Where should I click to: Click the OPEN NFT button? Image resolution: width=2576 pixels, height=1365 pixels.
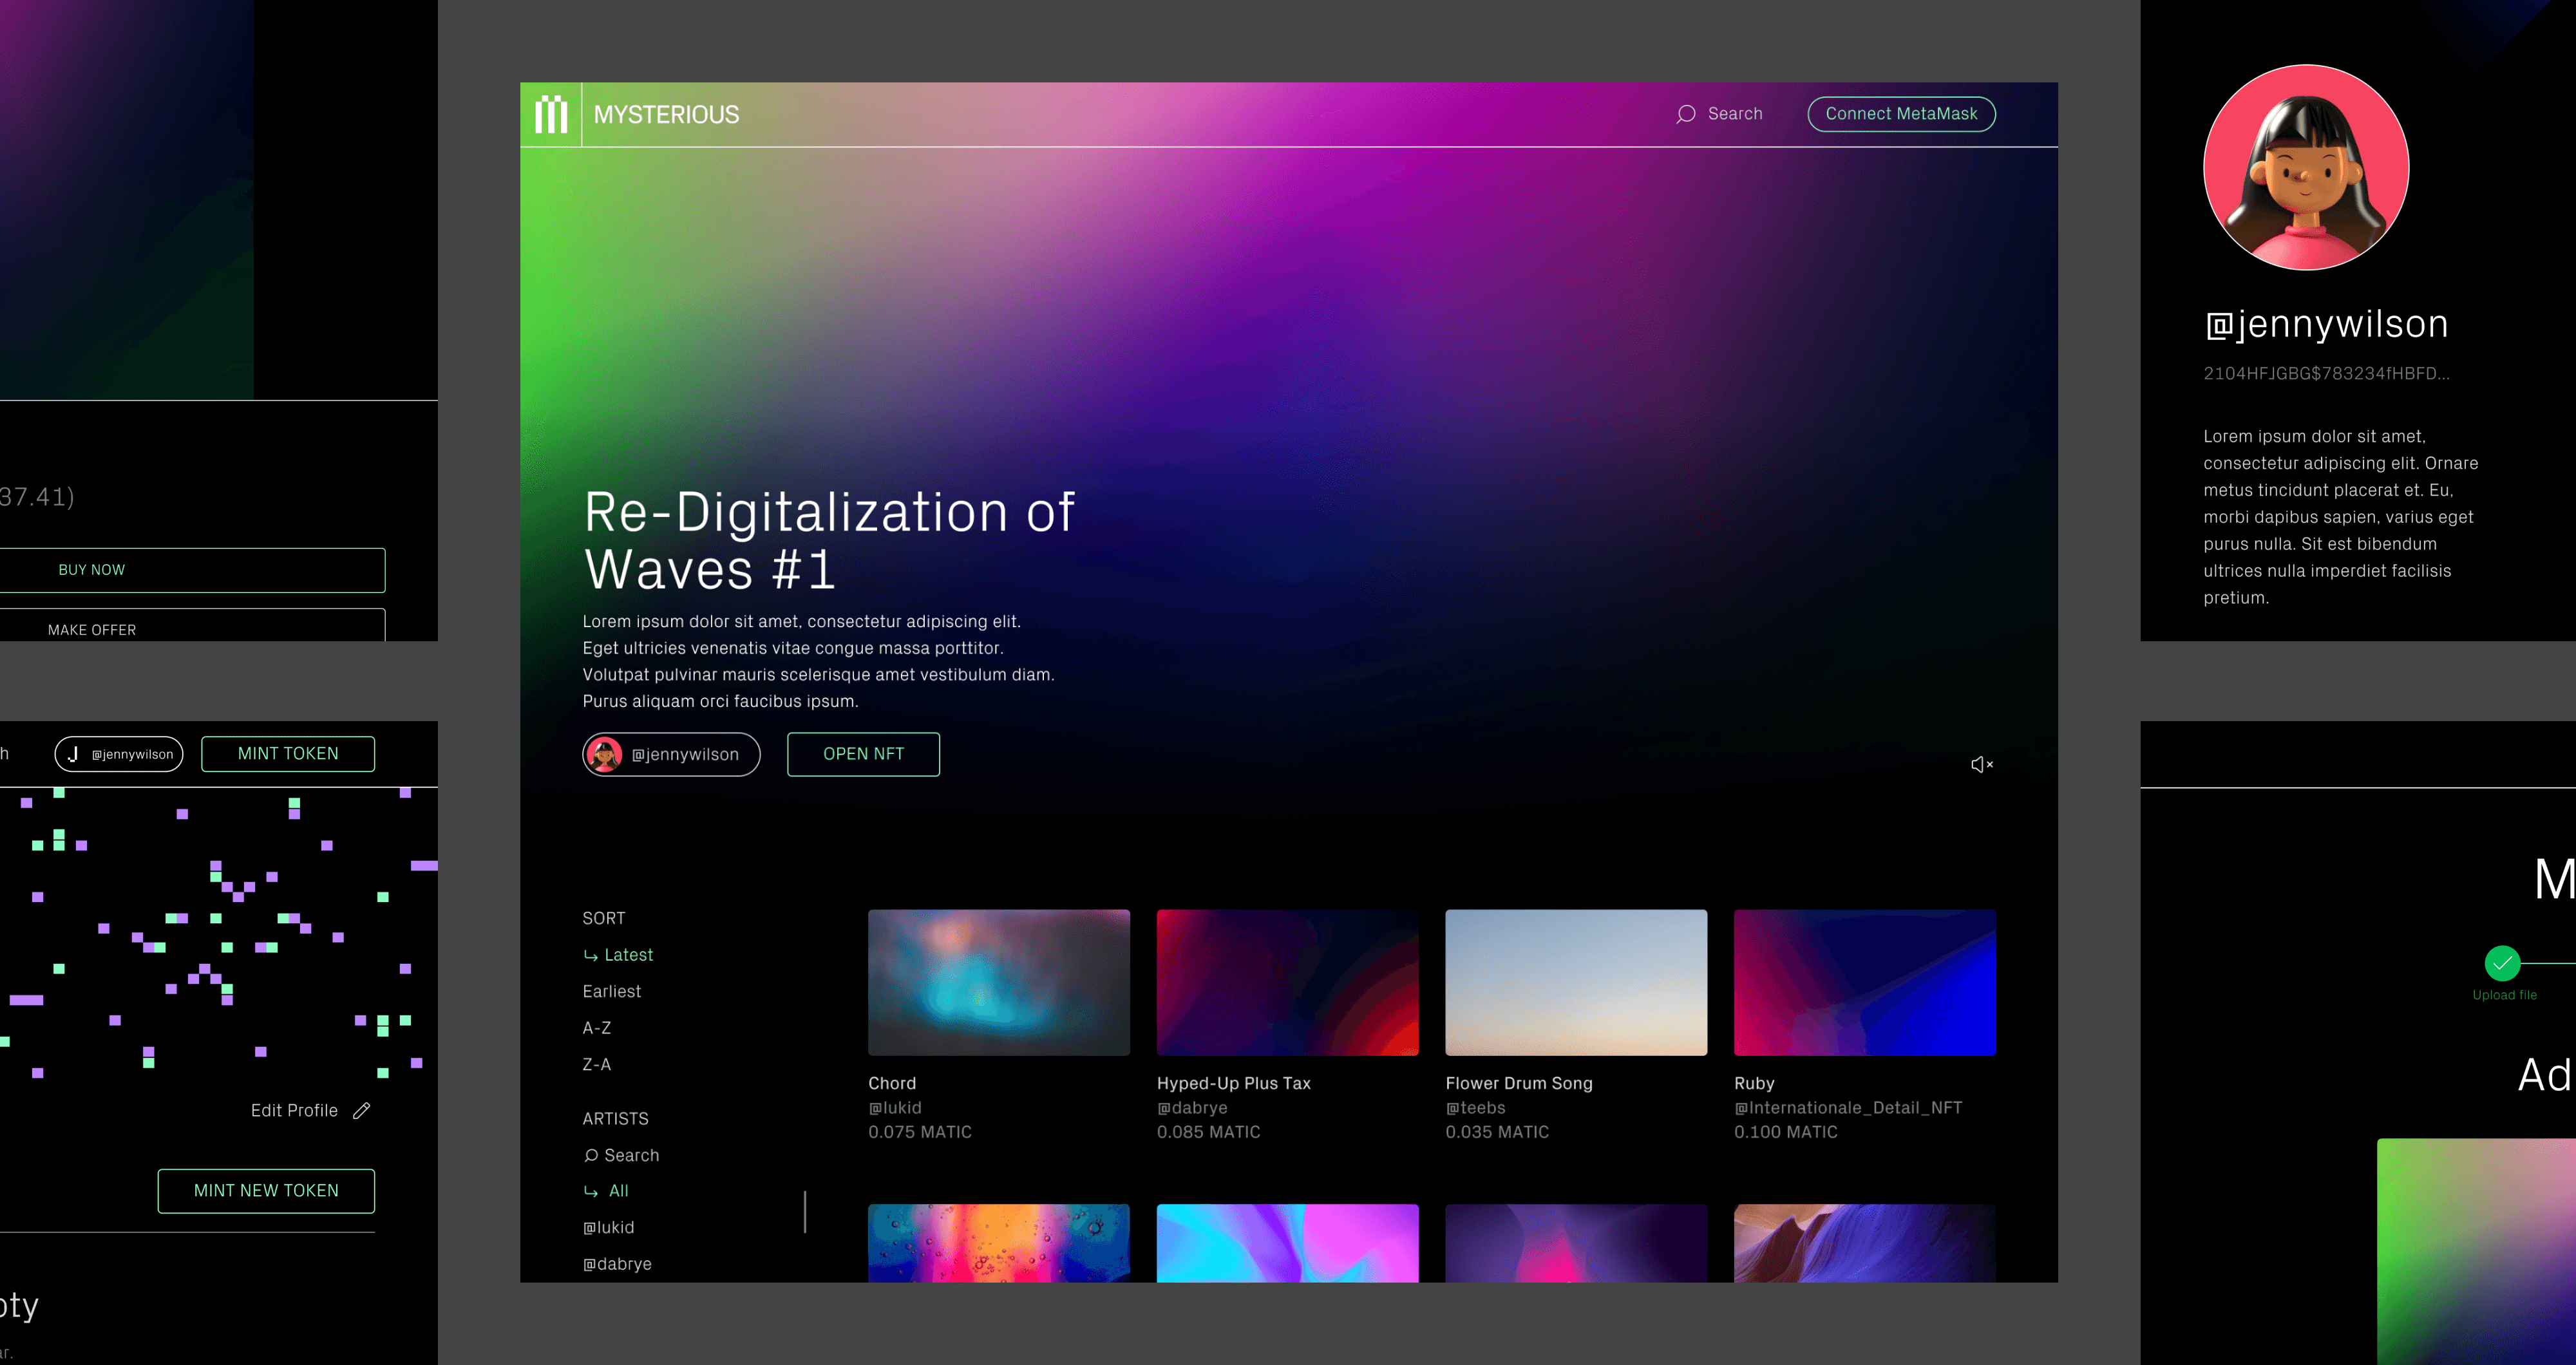tap(863, 754)
